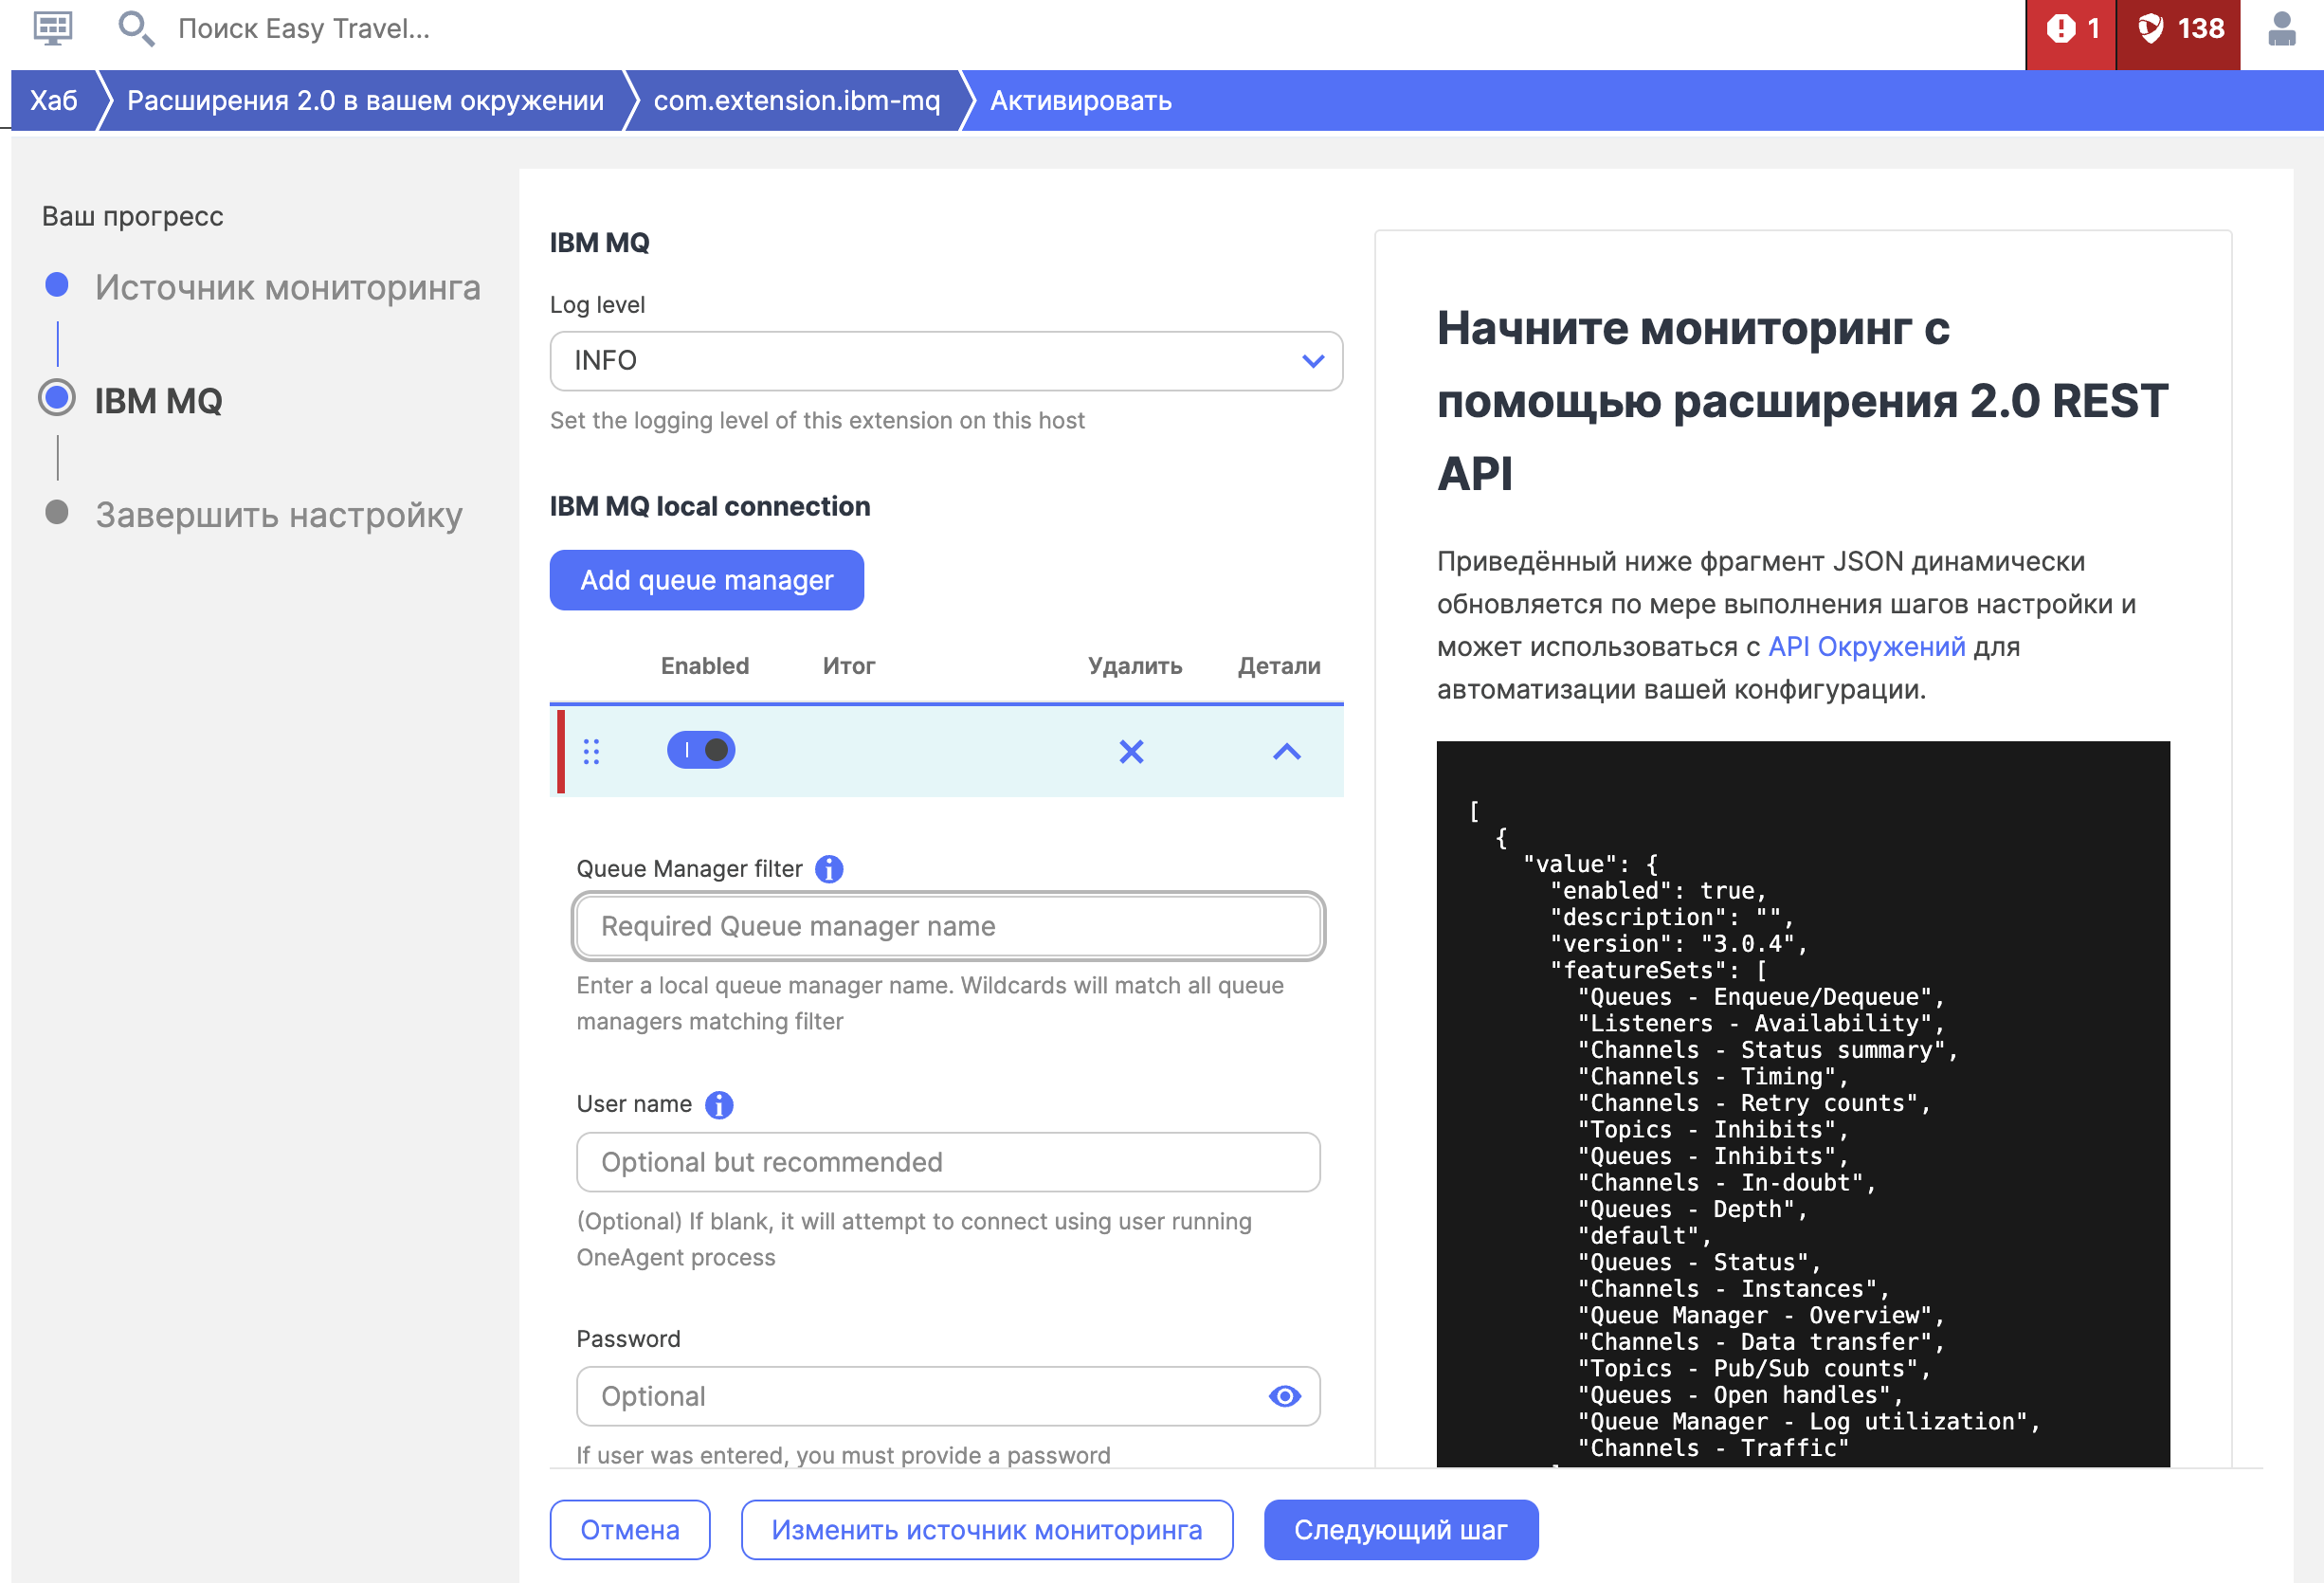Open the user profile icon
Screen dimensions: 2324x1583
2281,28
